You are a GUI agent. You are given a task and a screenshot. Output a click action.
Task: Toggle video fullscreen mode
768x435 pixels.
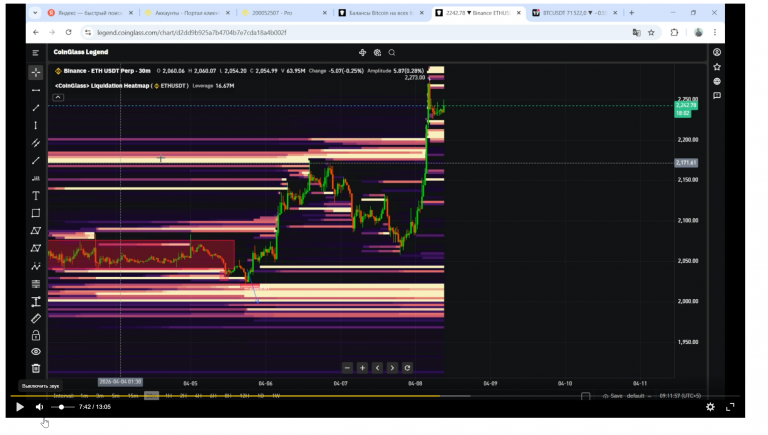click(x=730, y=407)
